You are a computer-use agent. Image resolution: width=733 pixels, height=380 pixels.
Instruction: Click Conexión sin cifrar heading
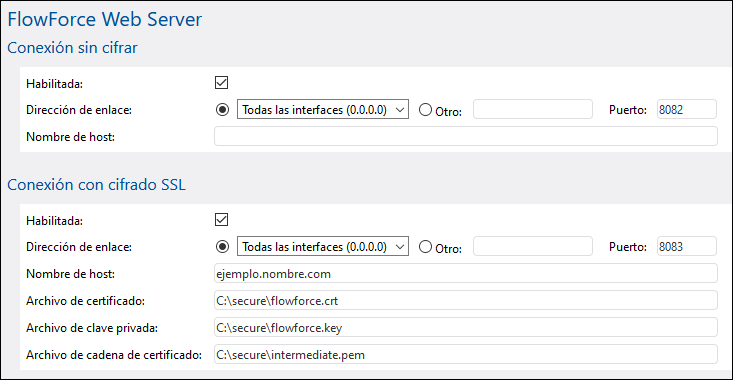click(x=72, y=48)
